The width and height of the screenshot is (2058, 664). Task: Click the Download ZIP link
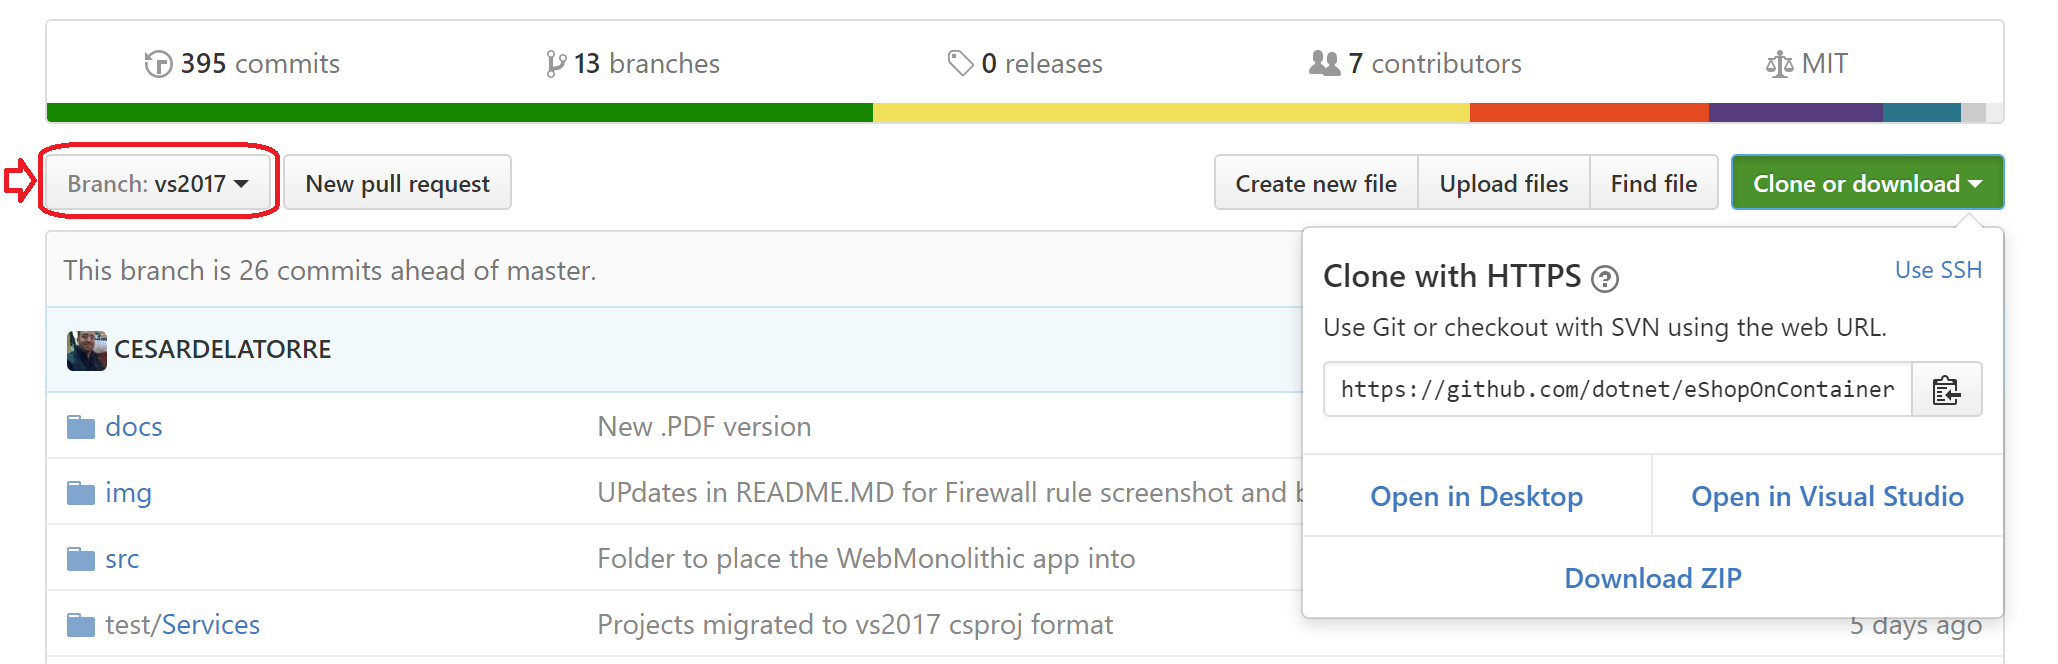point(1652,578)
